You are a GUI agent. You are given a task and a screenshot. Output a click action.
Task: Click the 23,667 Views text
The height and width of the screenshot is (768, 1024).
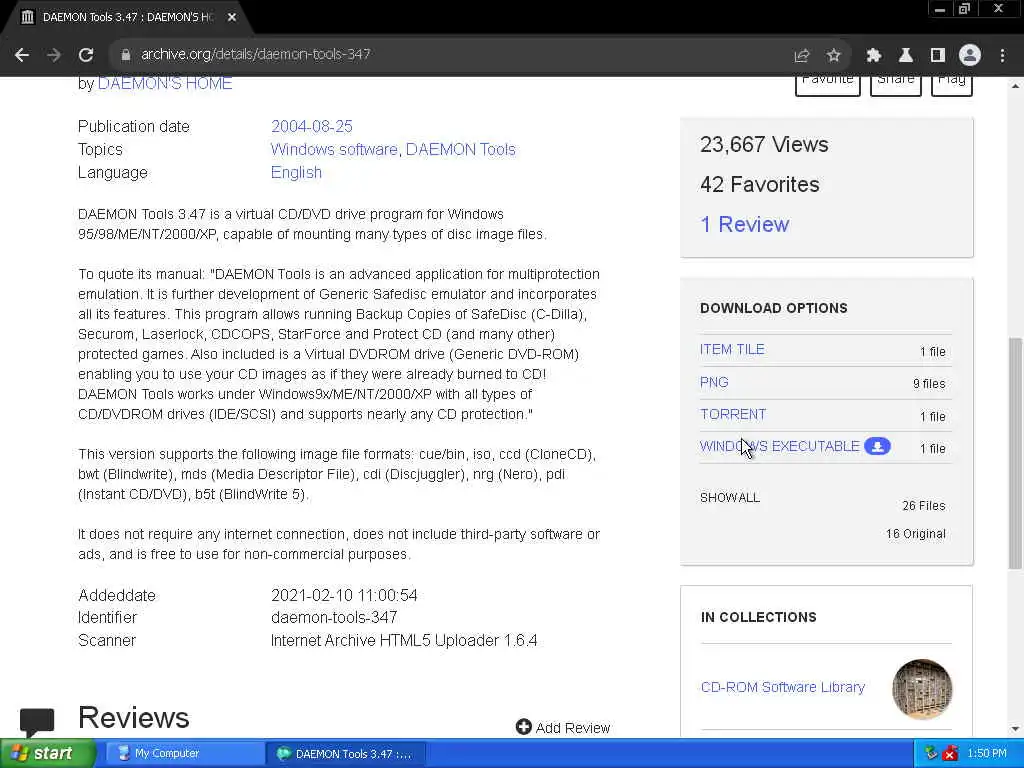764,144
